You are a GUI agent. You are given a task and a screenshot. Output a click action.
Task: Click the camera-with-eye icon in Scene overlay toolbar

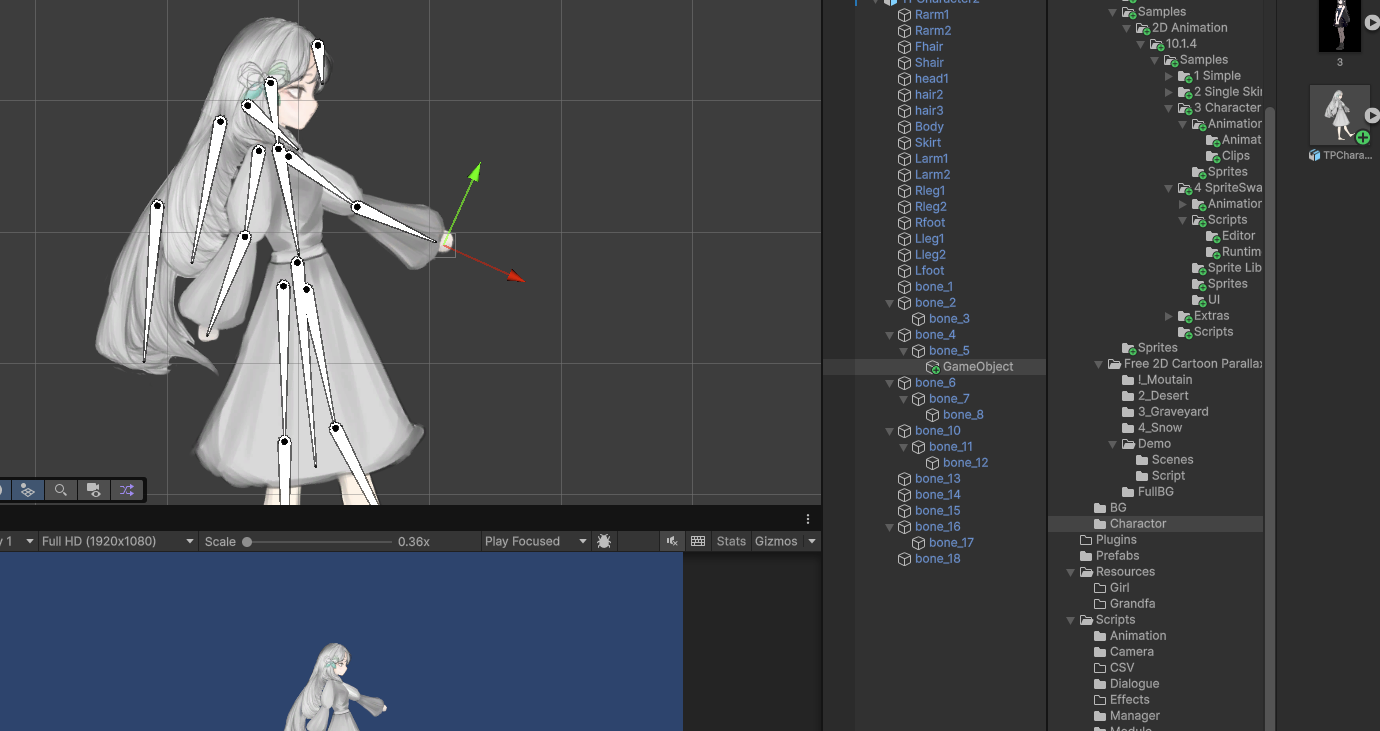coord(94,490)
